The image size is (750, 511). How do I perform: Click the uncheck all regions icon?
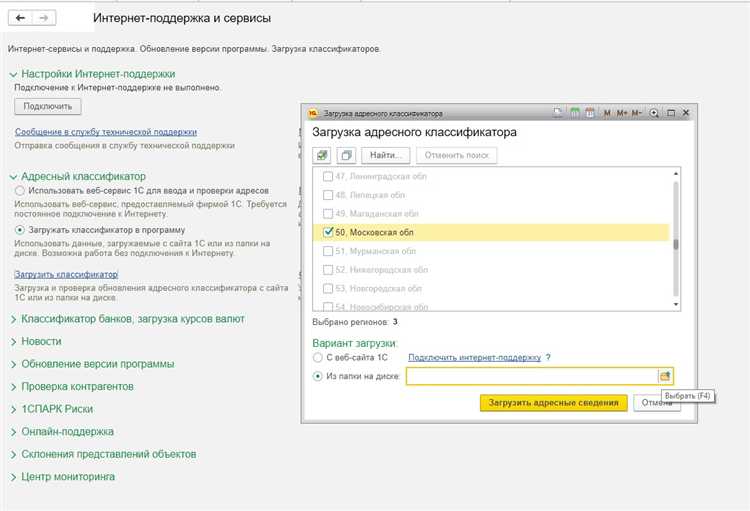pyautogui.click(x=346, y=155)
